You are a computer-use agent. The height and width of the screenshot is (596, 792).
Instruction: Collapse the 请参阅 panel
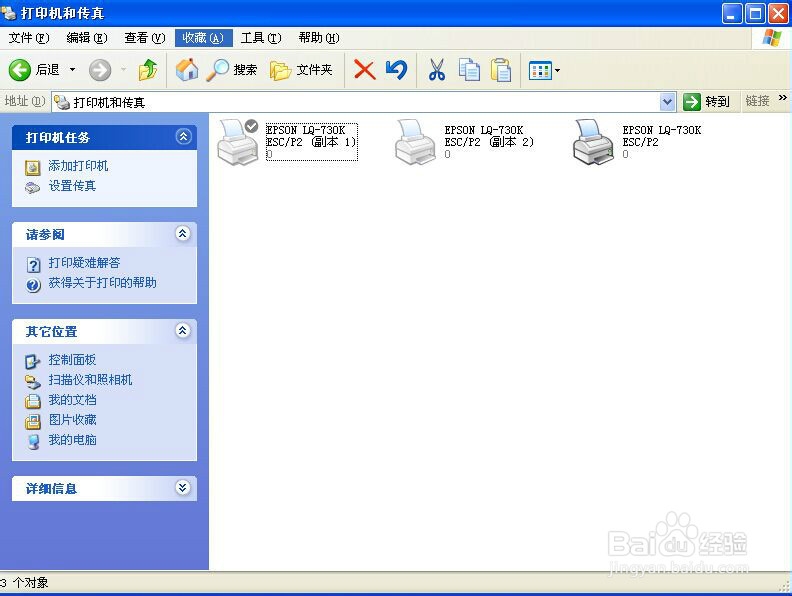click(183, 233)
